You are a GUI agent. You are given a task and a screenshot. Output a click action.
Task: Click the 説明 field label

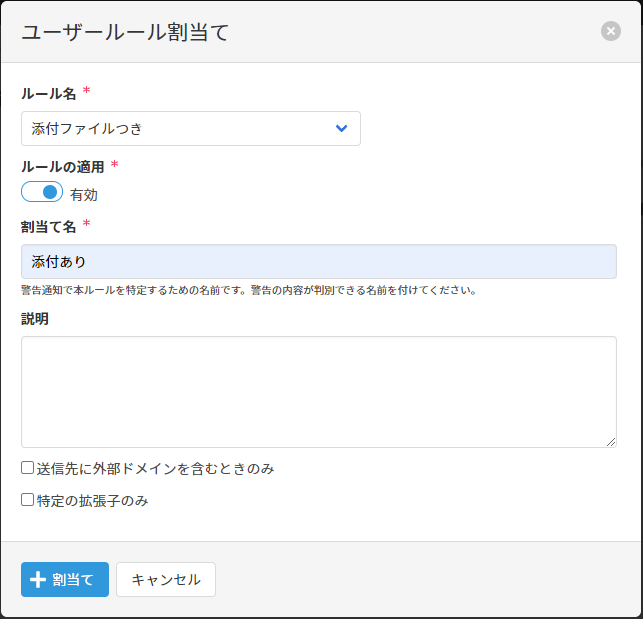point(35,319)
